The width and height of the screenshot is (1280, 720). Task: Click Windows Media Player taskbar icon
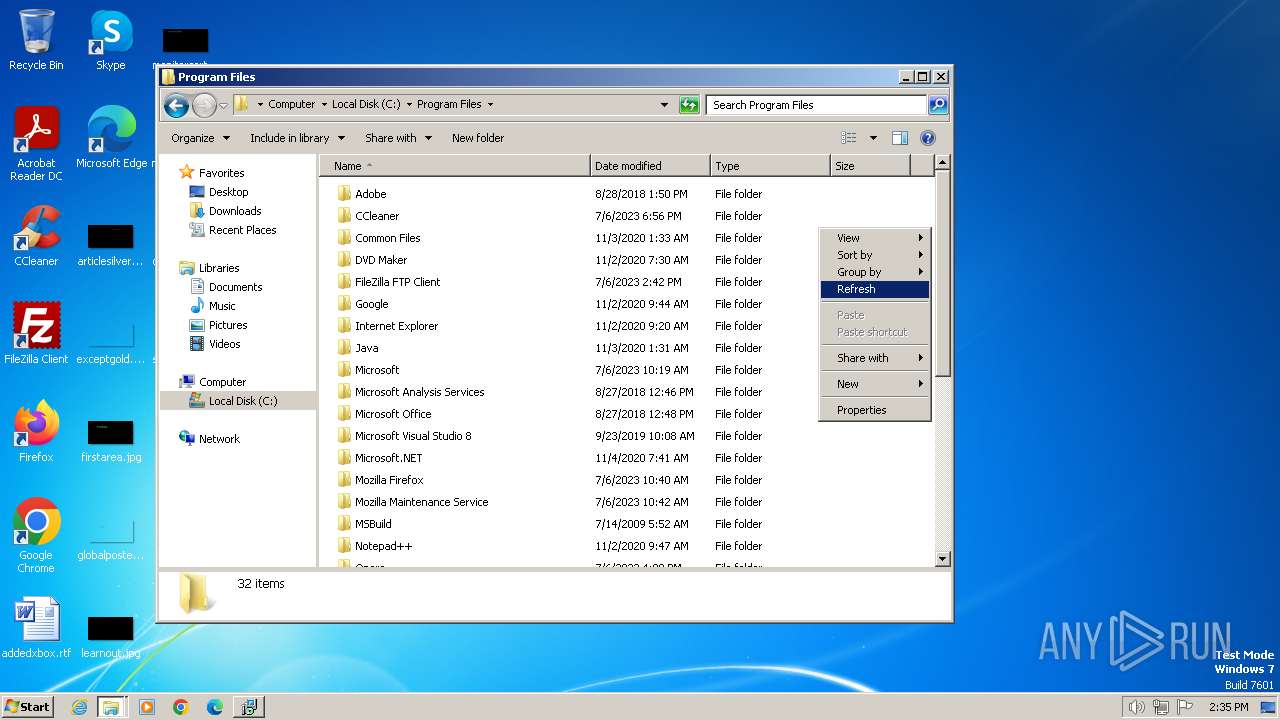click(147, 707)
